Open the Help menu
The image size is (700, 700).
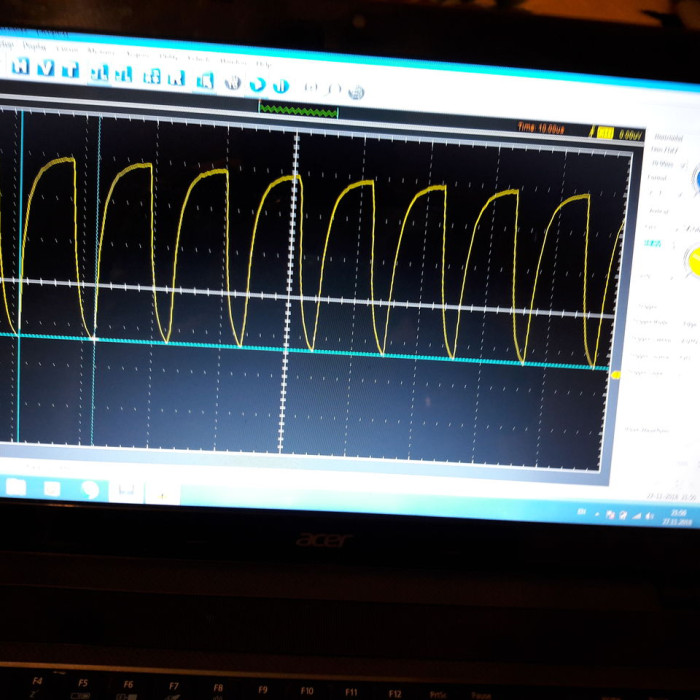[x=264, y=64]
